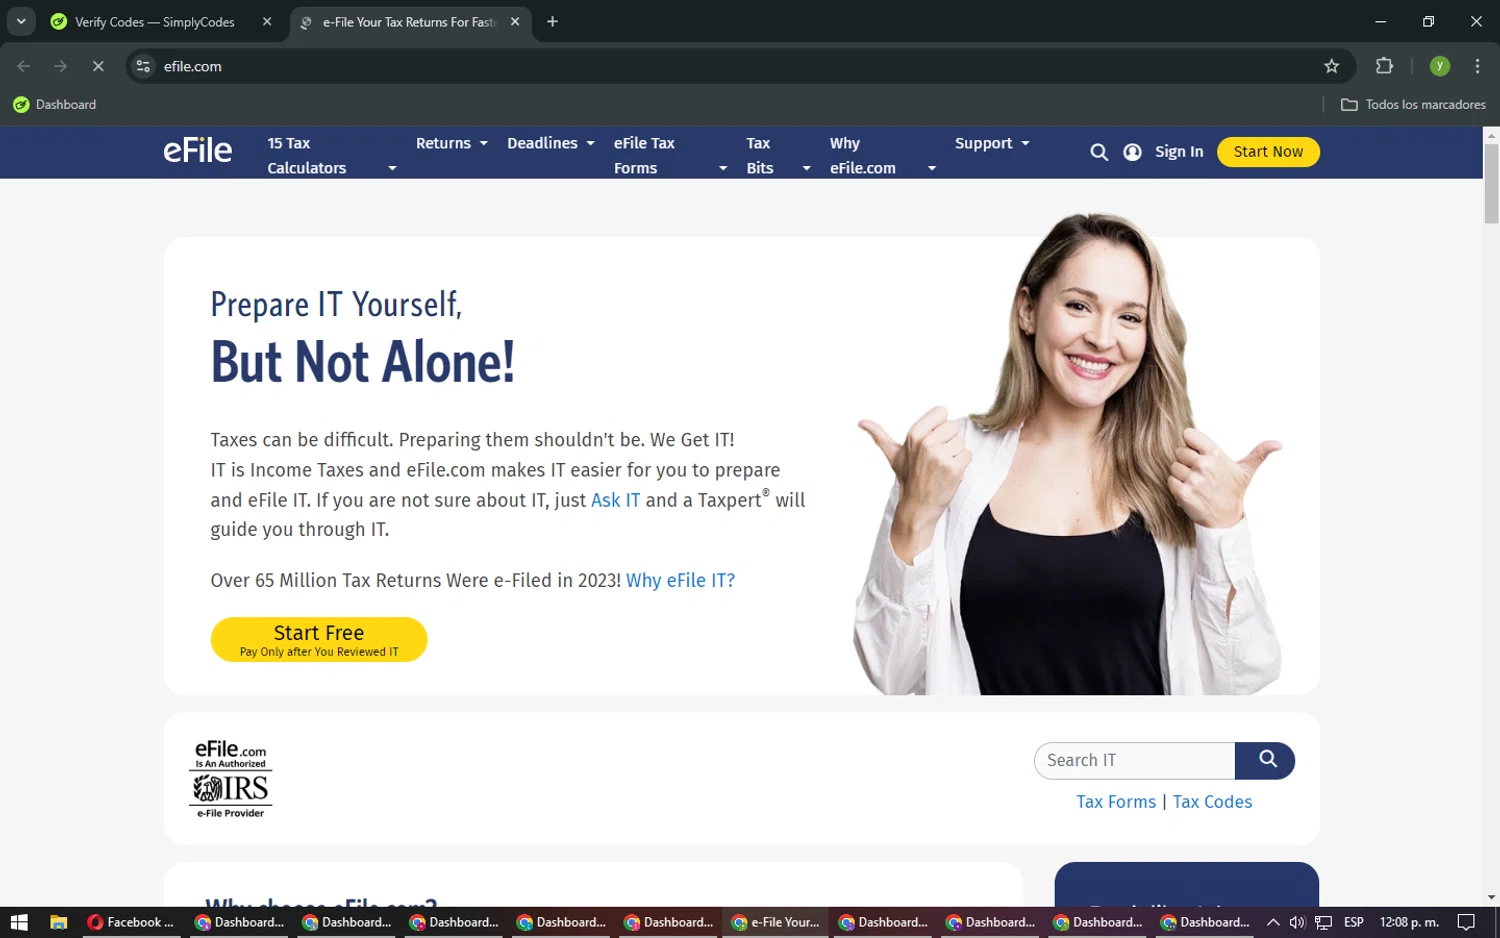The image size is (1500, 938).
Task: Open network settings from the tray
Action: tap(1323, 922)
